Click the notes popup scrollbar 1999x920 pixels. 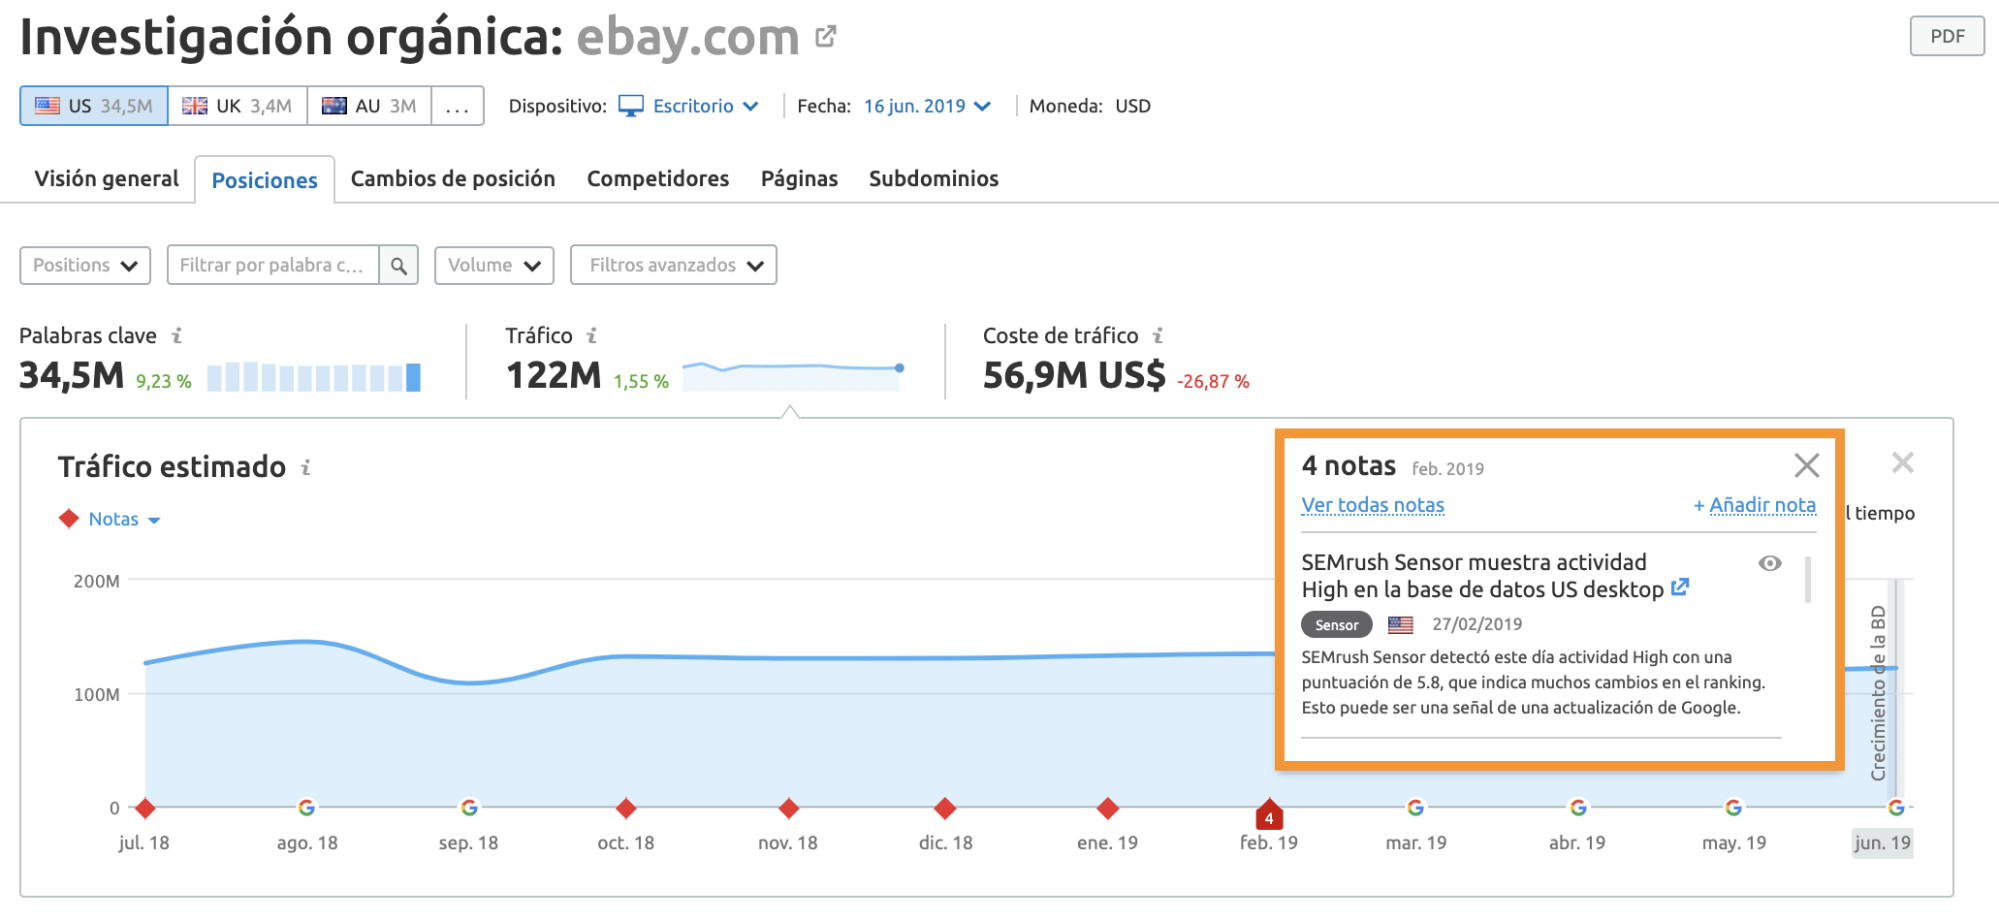(1807, 579)
